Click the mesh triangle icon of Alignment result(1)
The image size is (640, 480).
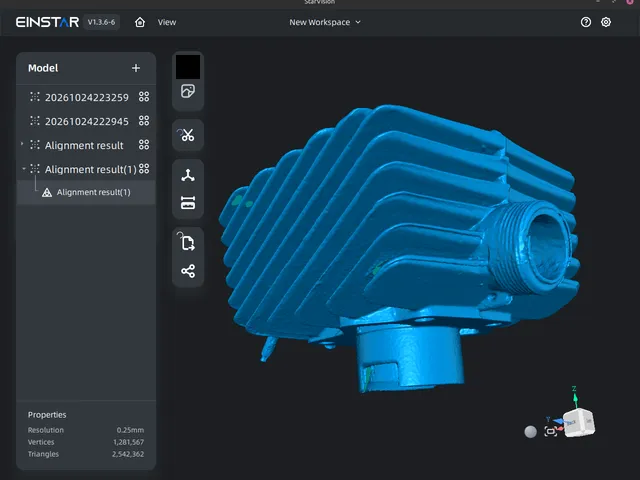point(47,192)
